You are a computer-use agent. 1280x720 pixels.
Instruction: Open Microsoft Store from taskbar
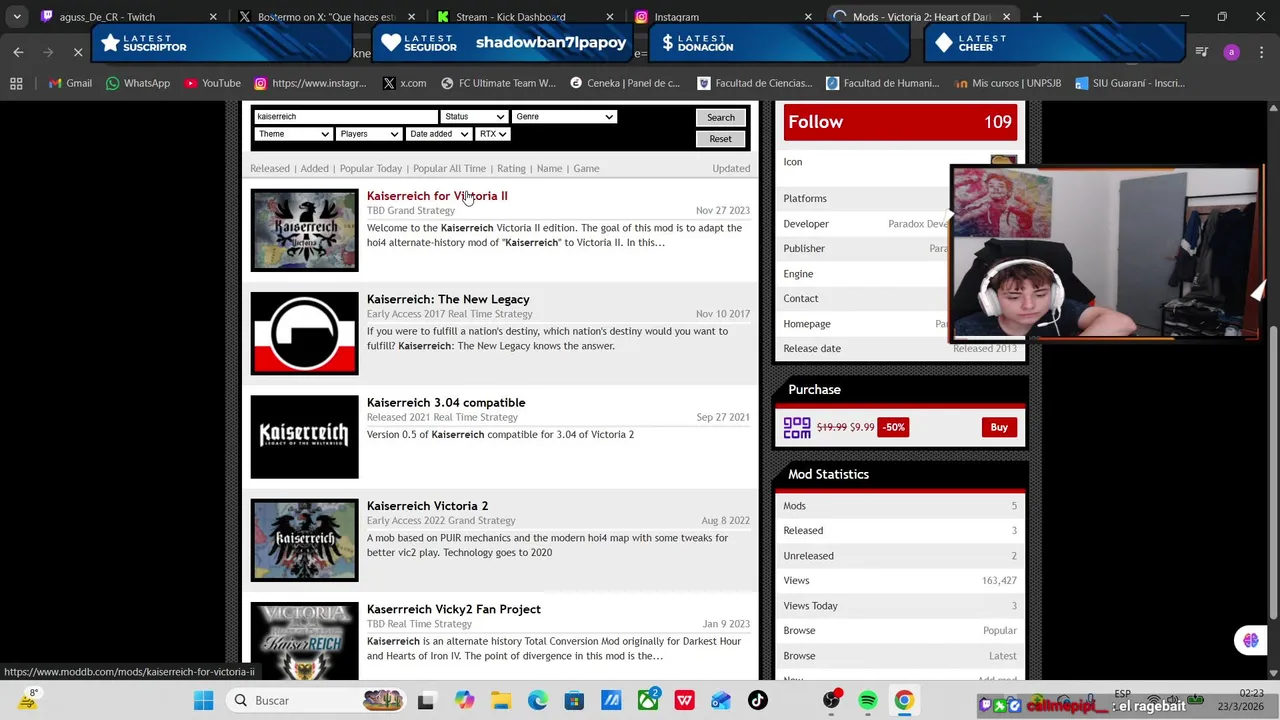coord(574,701)
